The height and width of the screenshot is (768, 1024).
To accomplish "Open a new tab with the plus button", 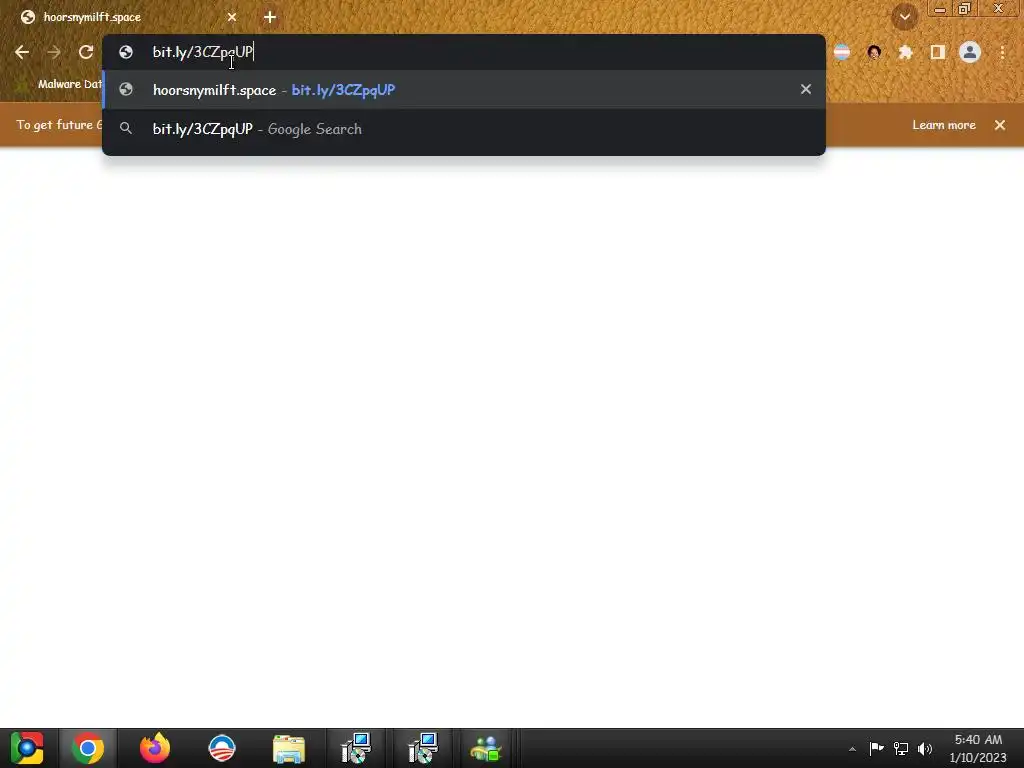I will [270, 17].
